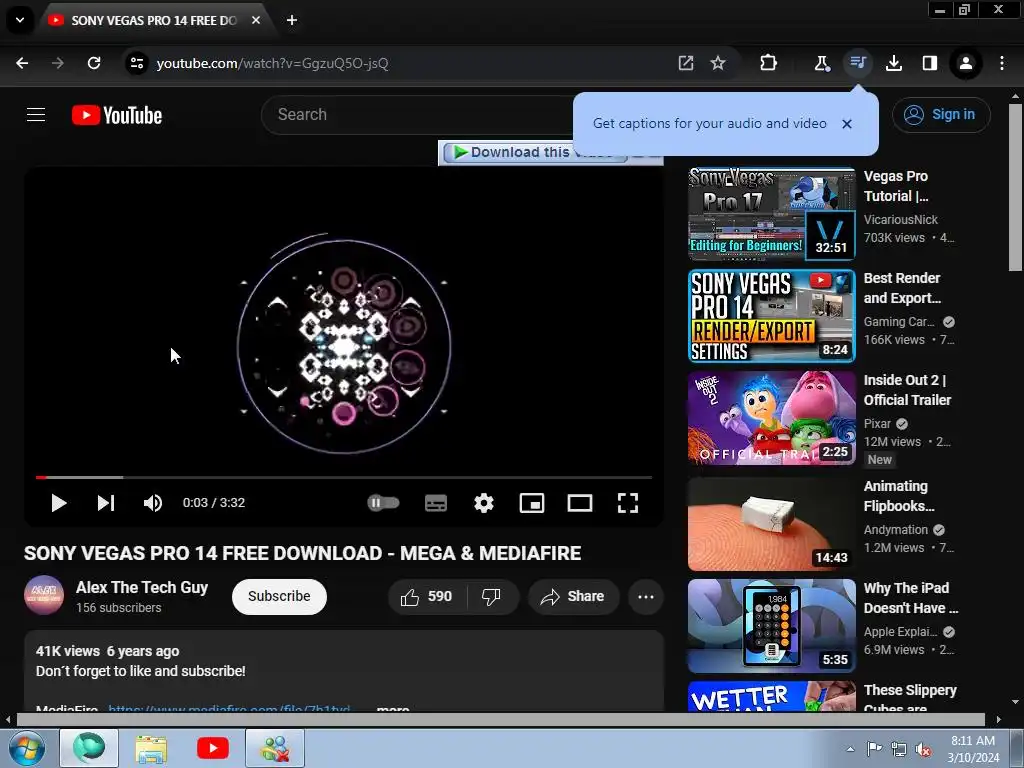This screenshot has height=768, width=1024.
Task: Open Inside Out 2 Official Trailer title
Action: tap(907, 390)
